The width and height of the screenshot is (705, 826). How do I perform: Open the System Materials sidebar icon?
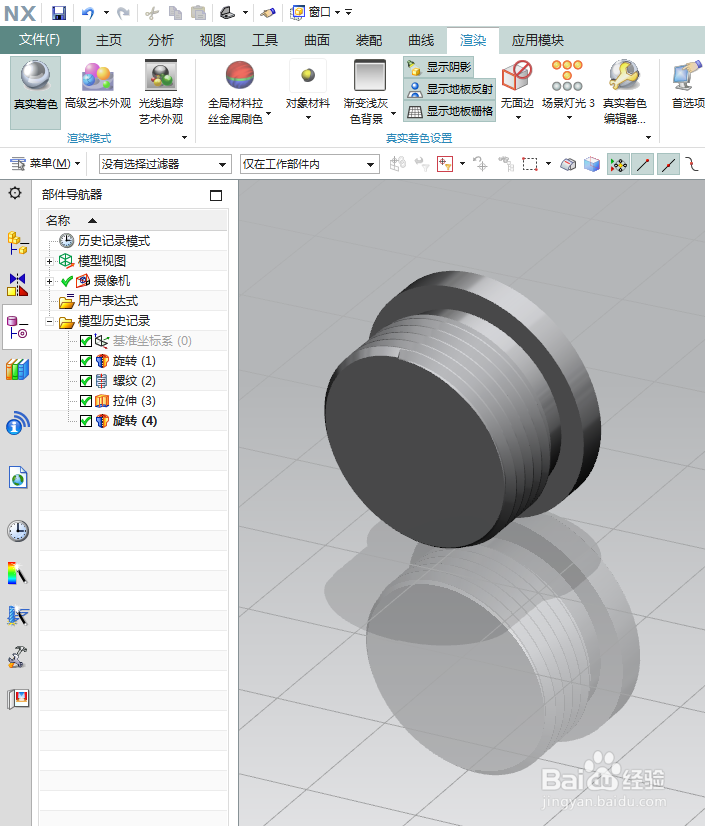(x=17, y=573)
